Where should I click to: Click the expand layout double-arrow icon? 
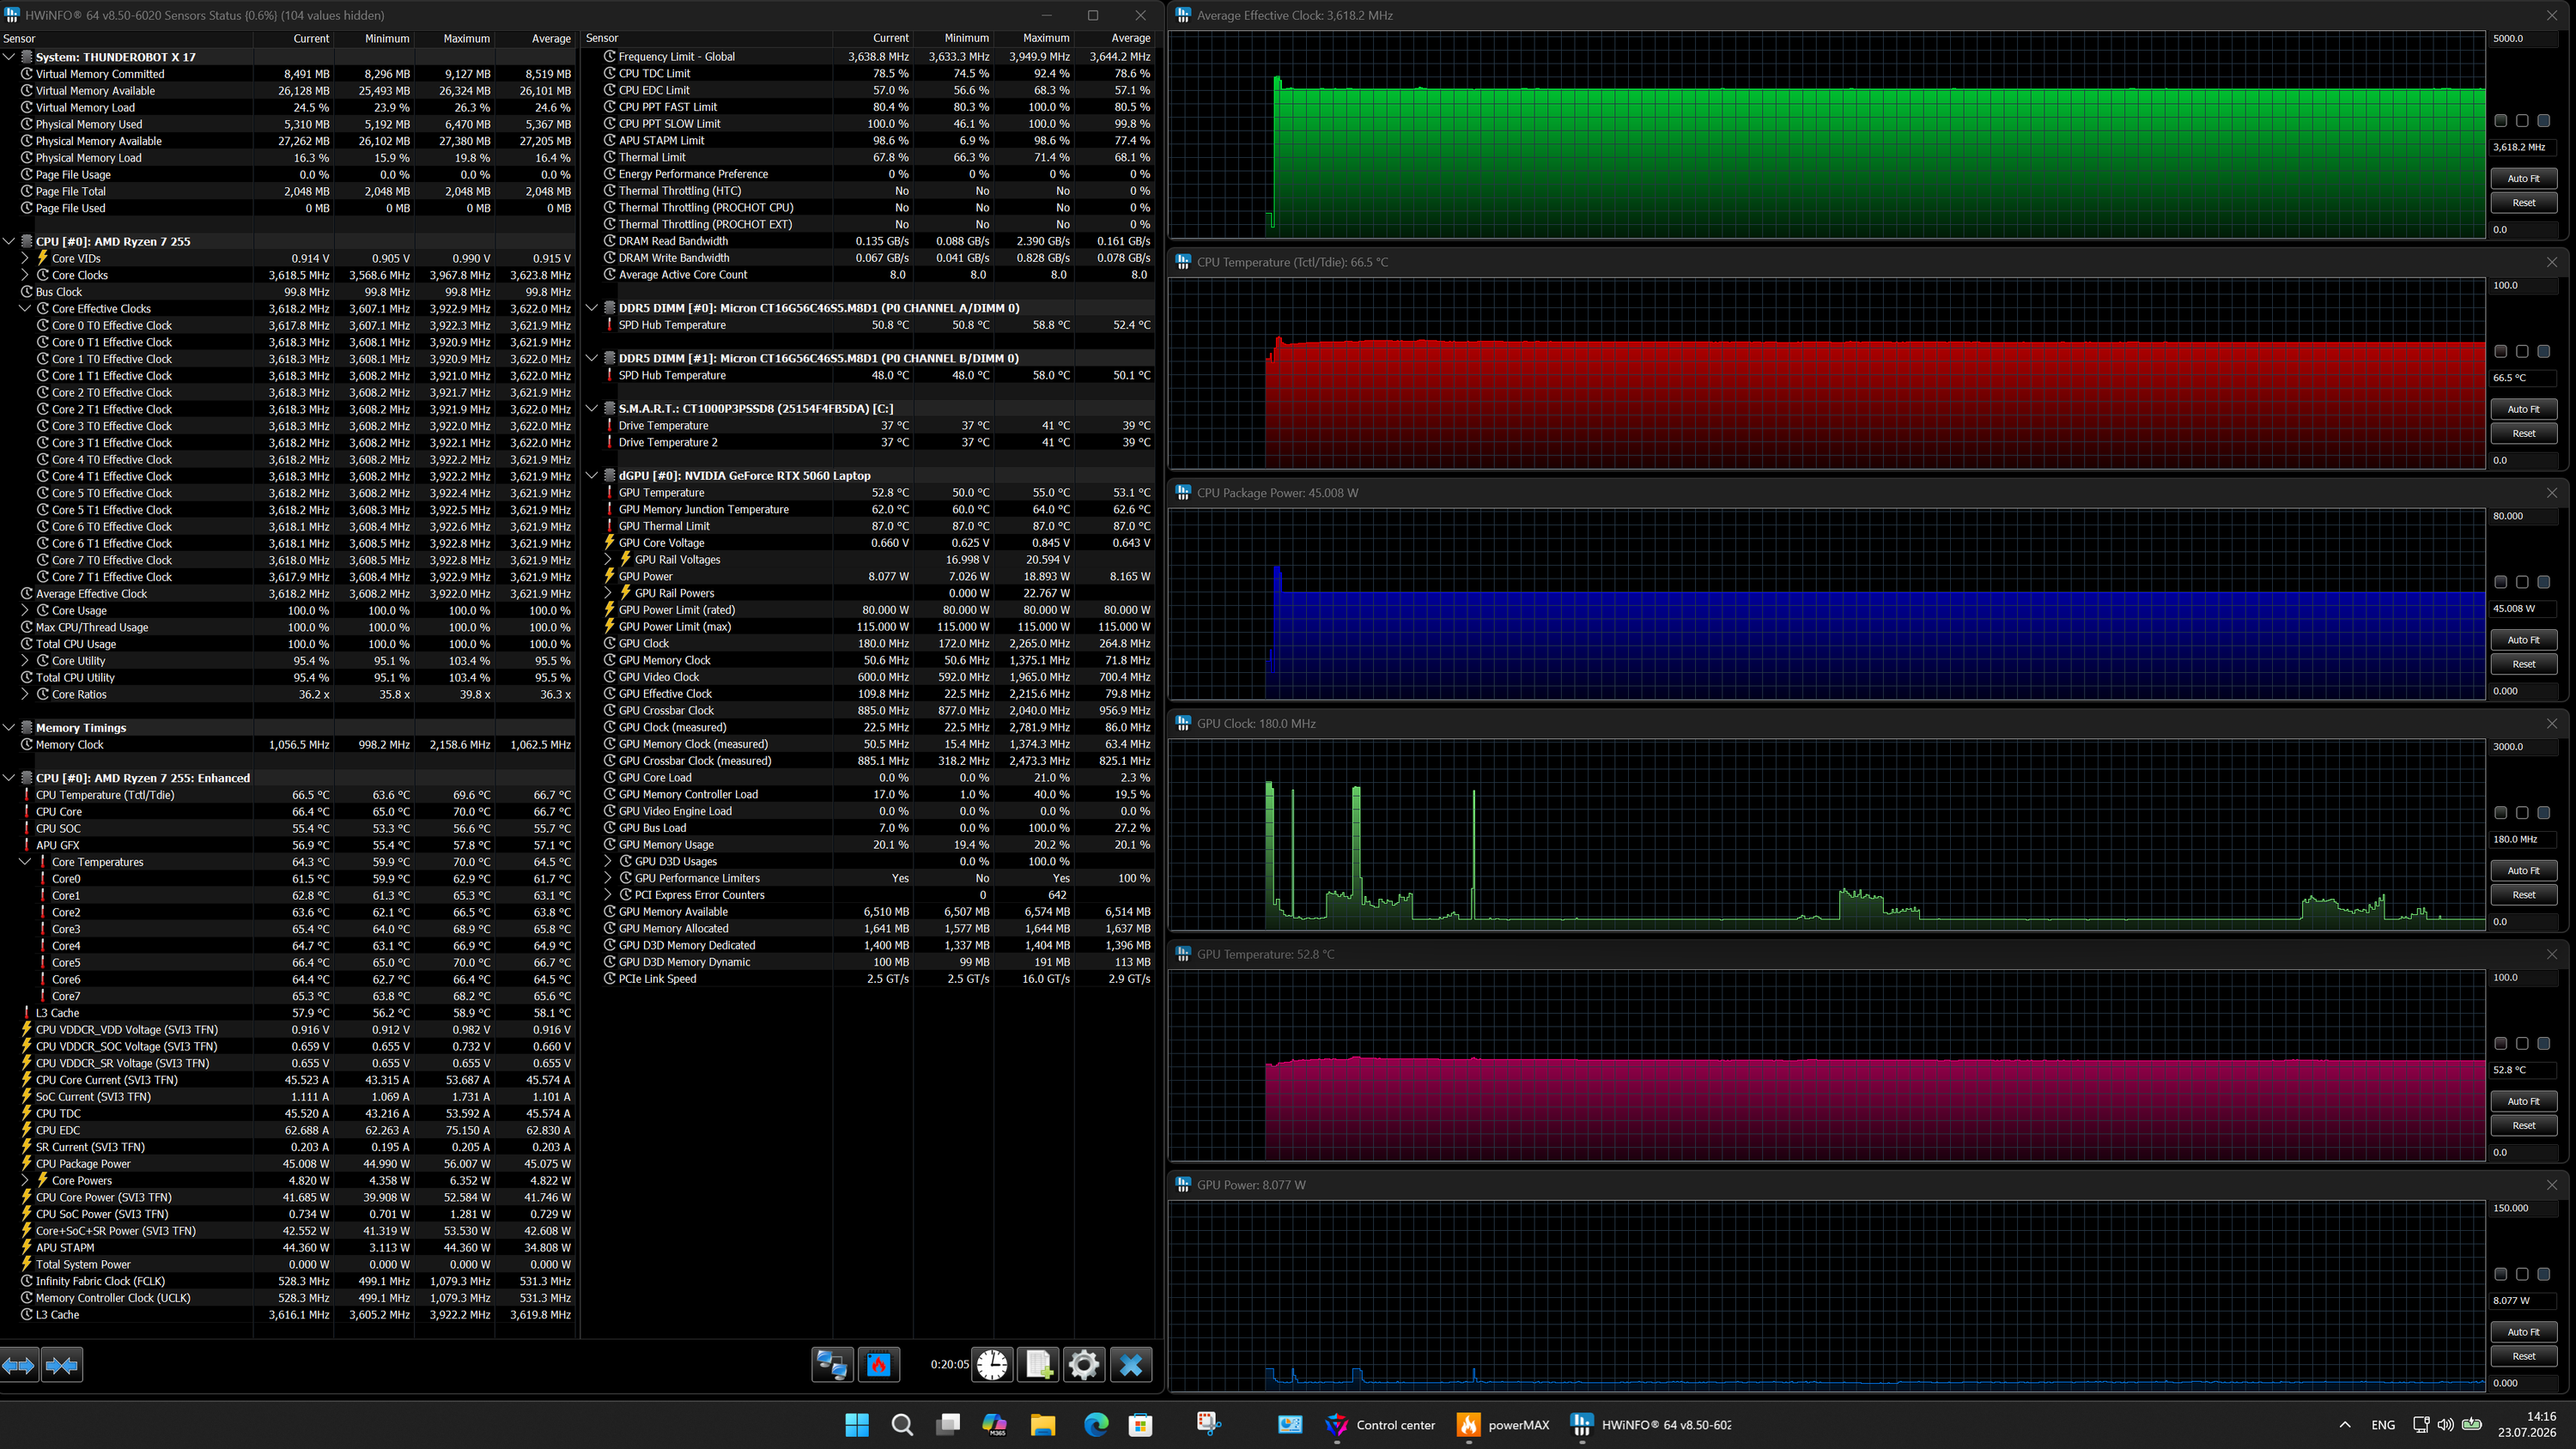pos(19,1364)
